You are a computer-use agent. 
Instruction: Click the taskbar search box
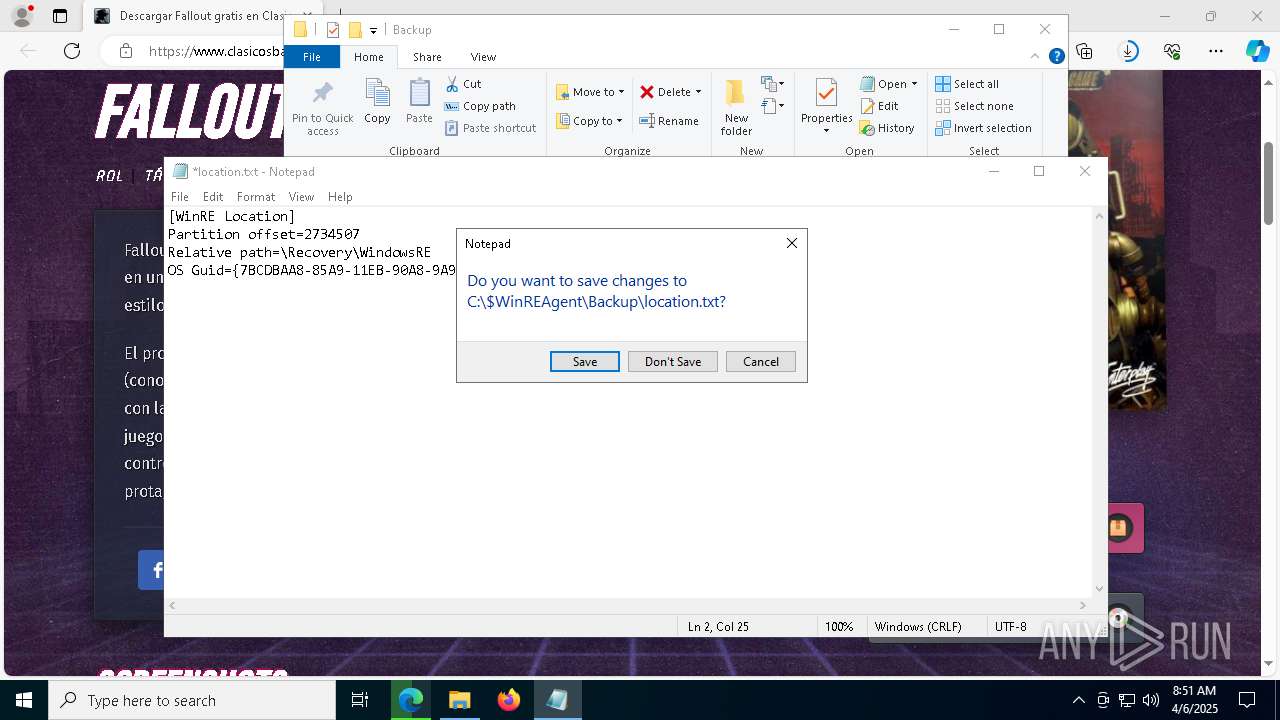click(x=192, y=700)
